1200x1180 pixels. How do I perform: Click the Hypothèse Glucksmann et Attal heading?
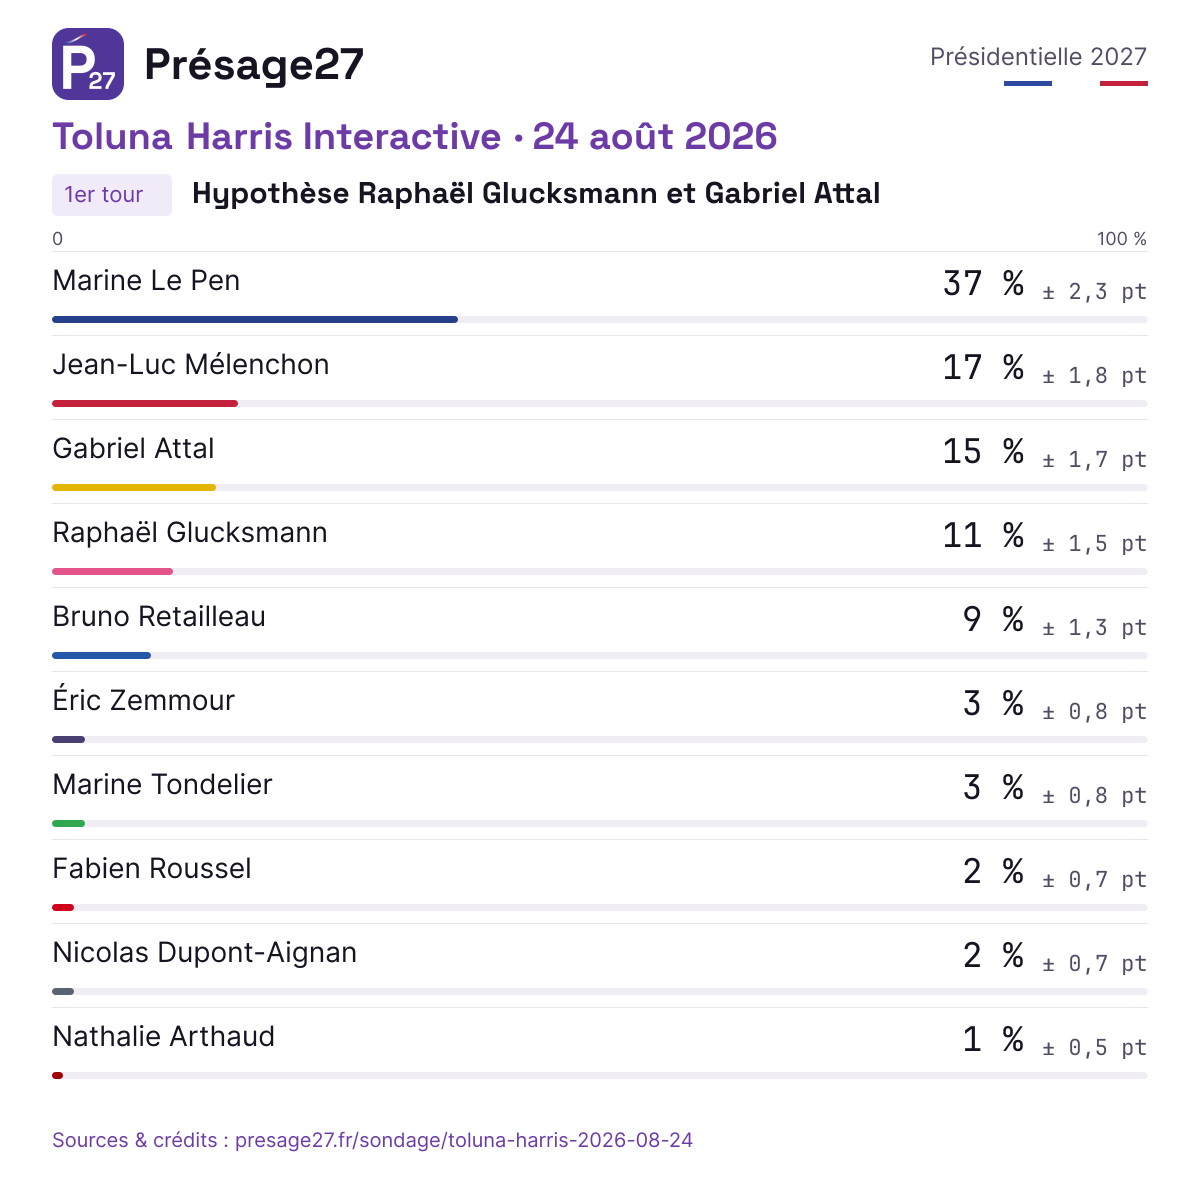(536, 193)
